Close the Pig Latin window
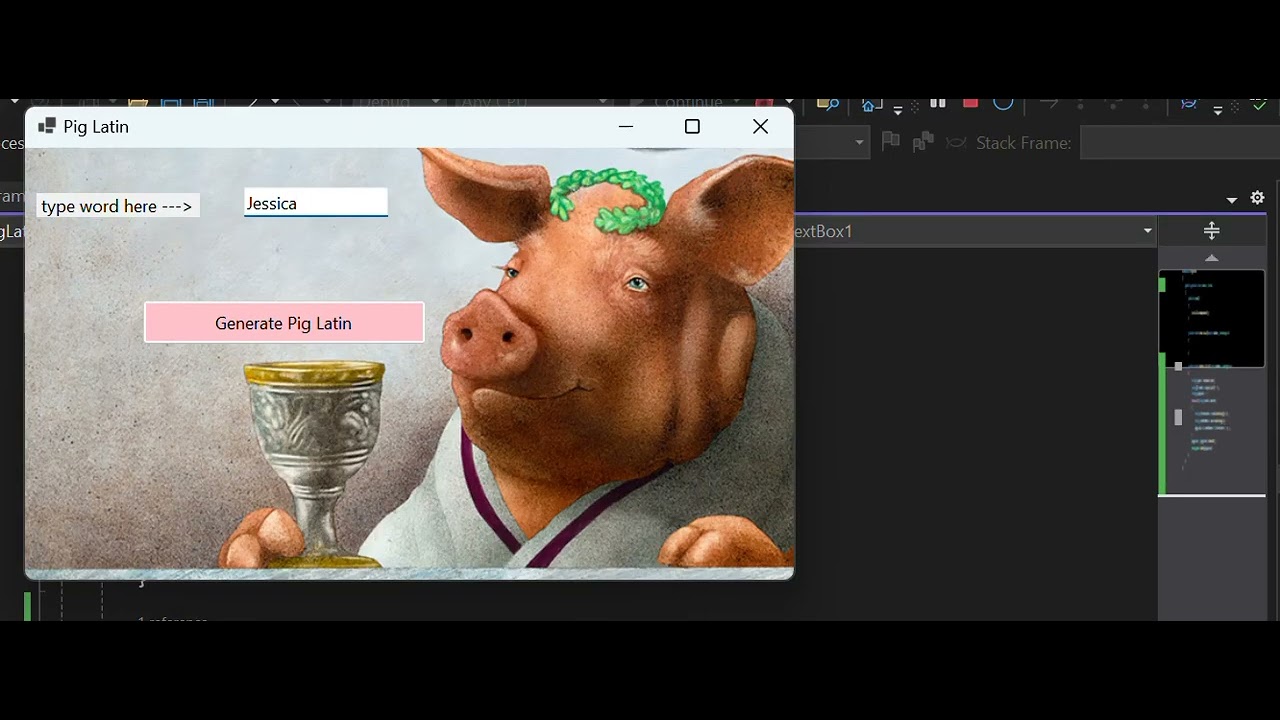 pyautogui.click(x=760, y=127)
